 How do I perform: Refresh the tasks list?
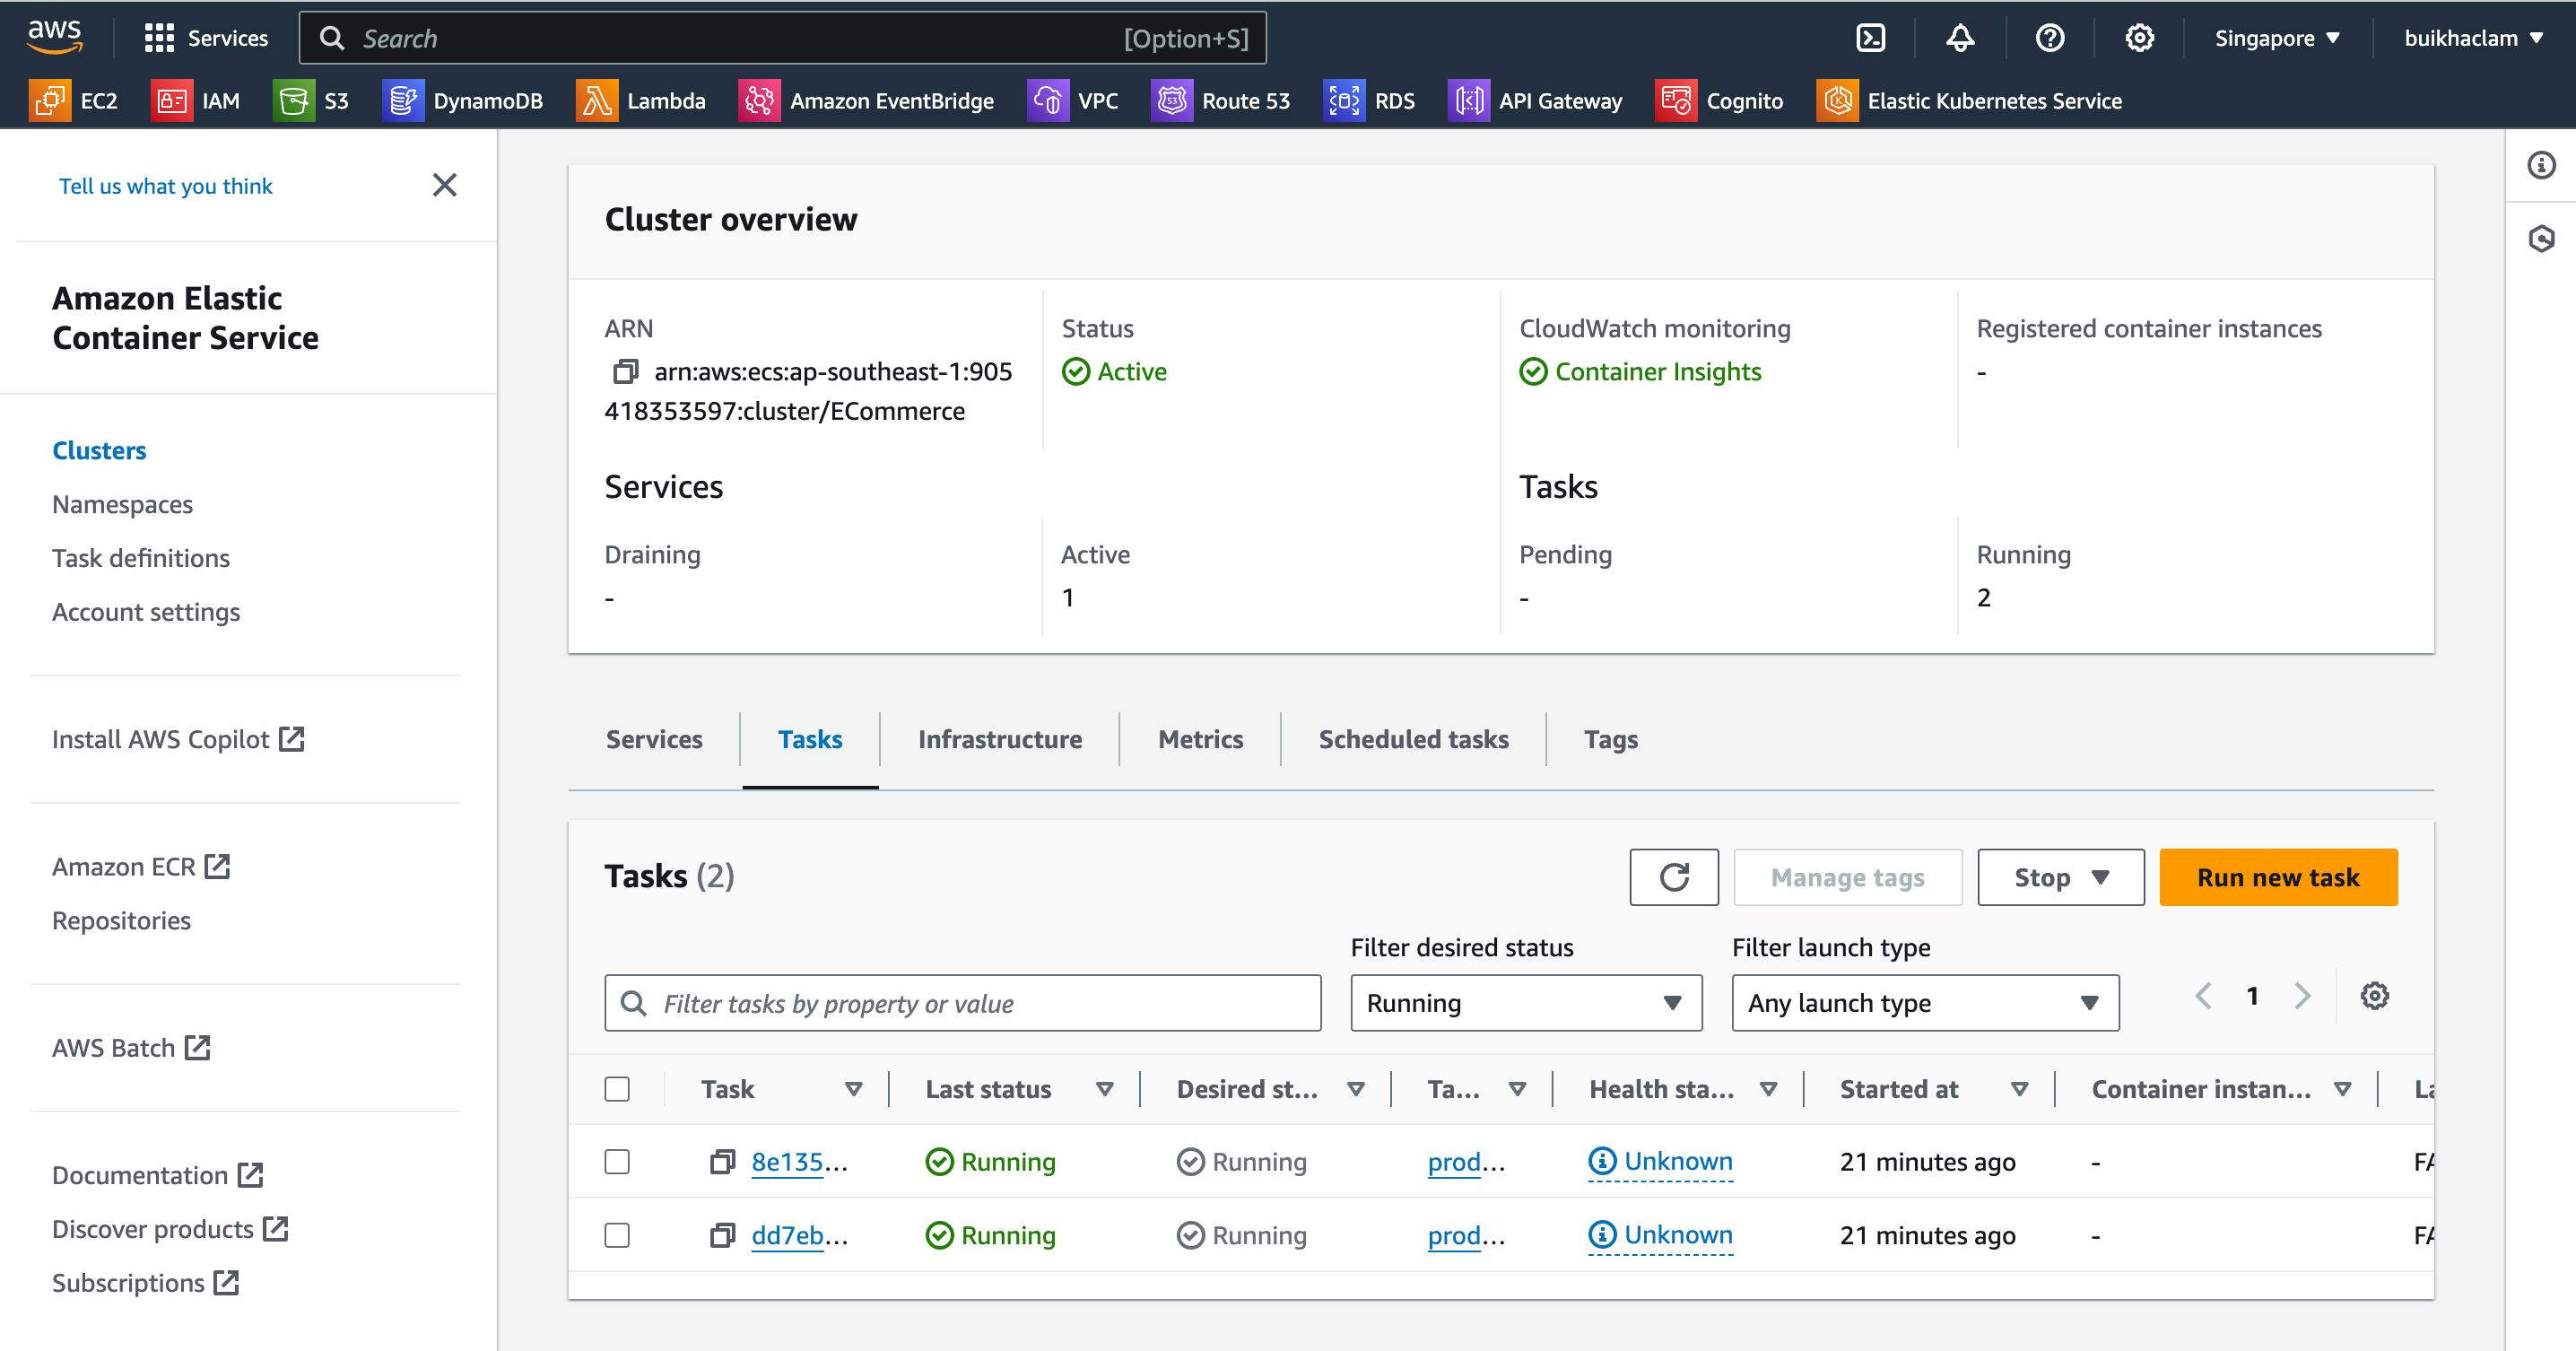tap(1674, 877)
